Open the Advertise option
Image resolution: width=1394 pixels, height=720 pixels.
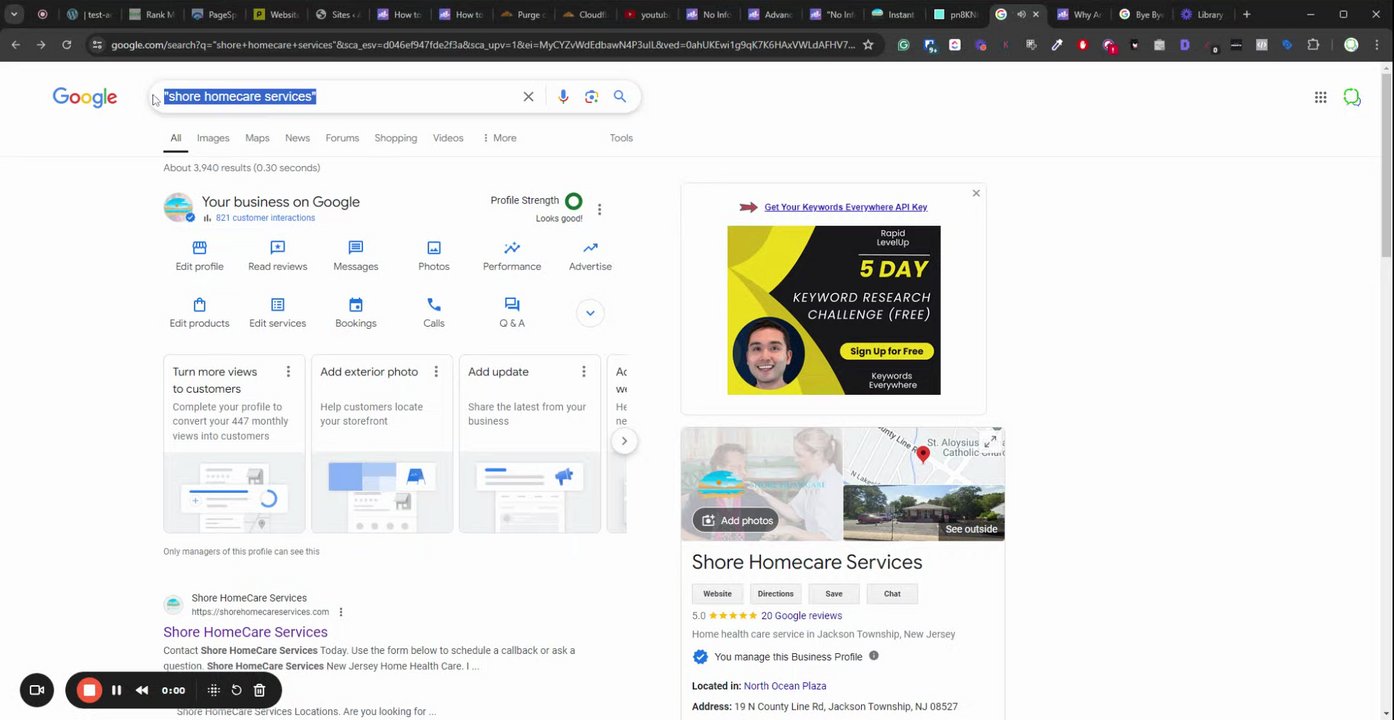pyautogui.click(x=590, y=256)
